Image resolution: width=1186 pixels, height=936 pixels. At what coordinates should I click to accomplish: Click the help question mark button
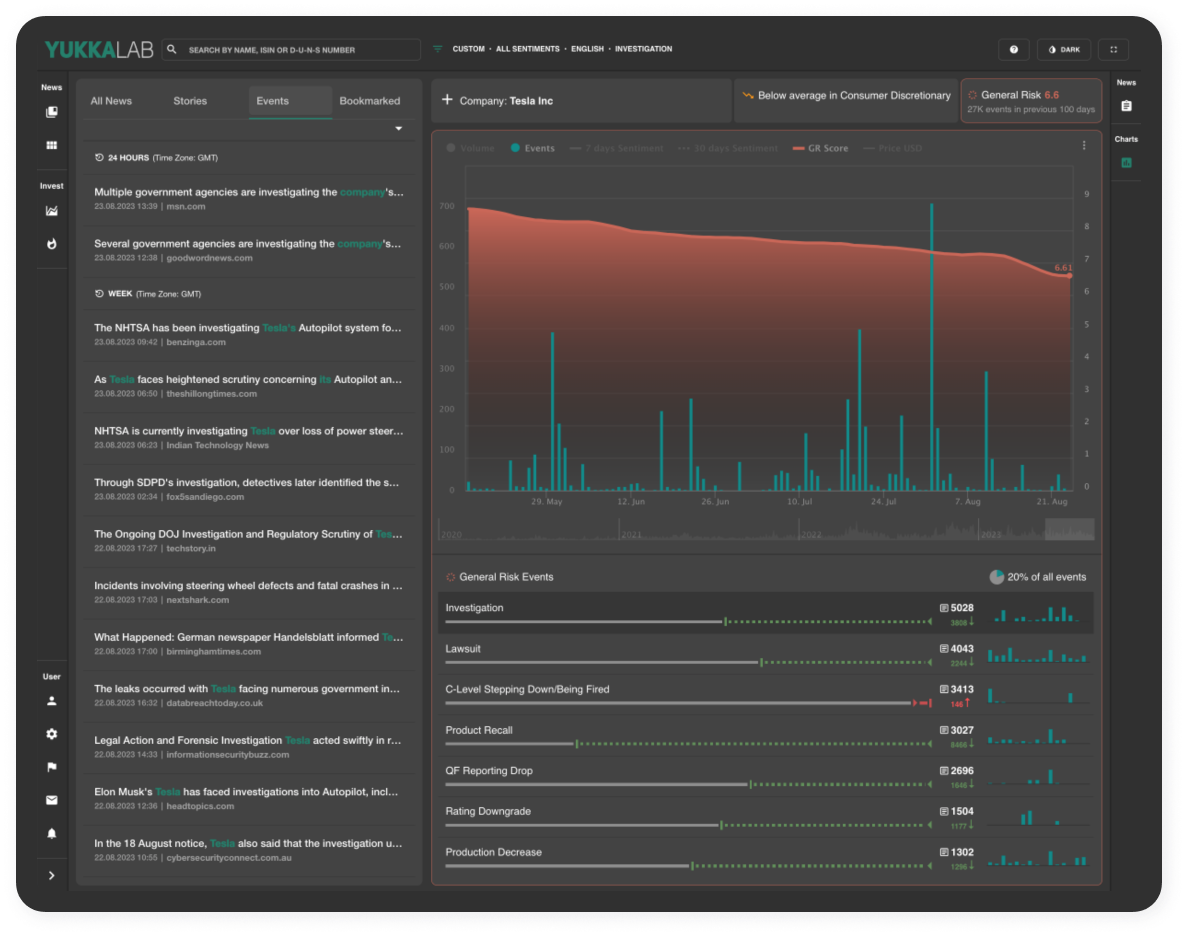[1014, 49]
